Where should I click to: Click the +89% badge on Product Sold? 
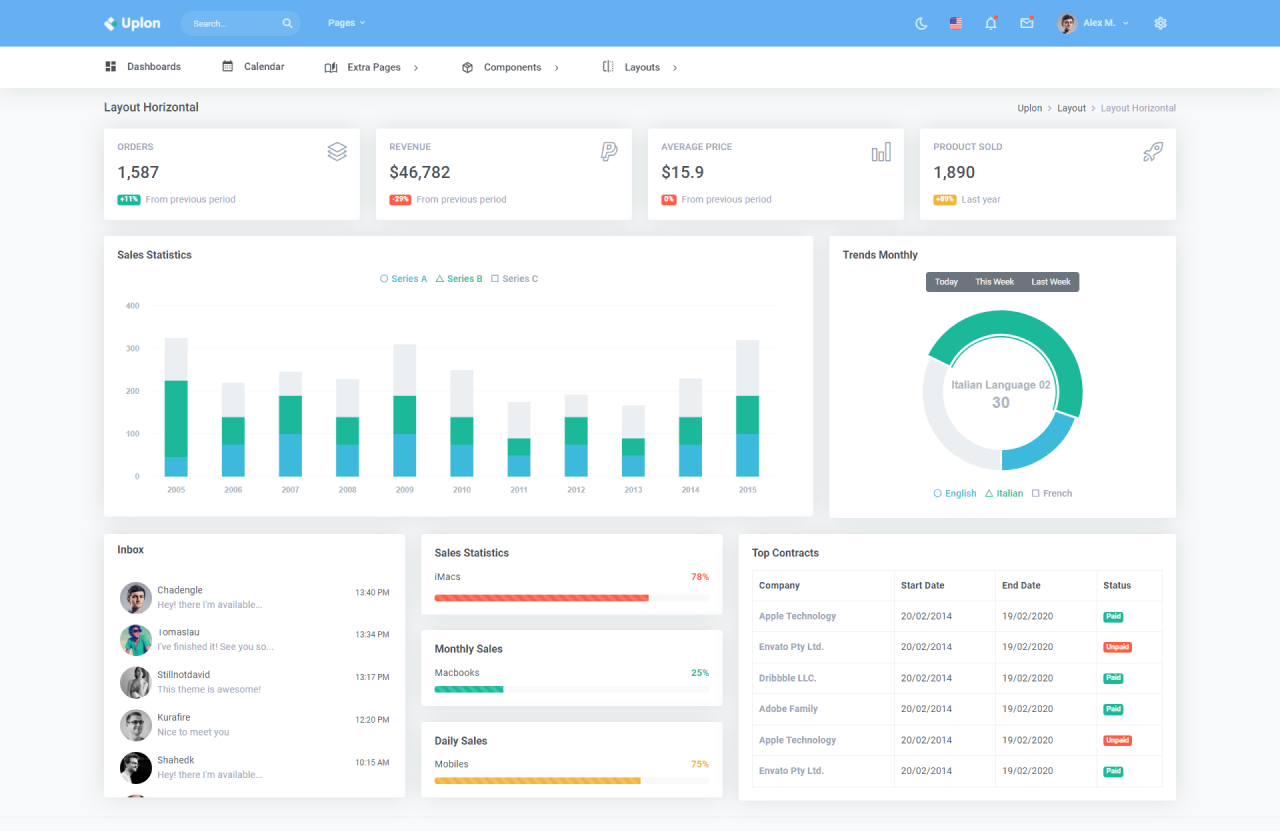(x=945, y=200)
